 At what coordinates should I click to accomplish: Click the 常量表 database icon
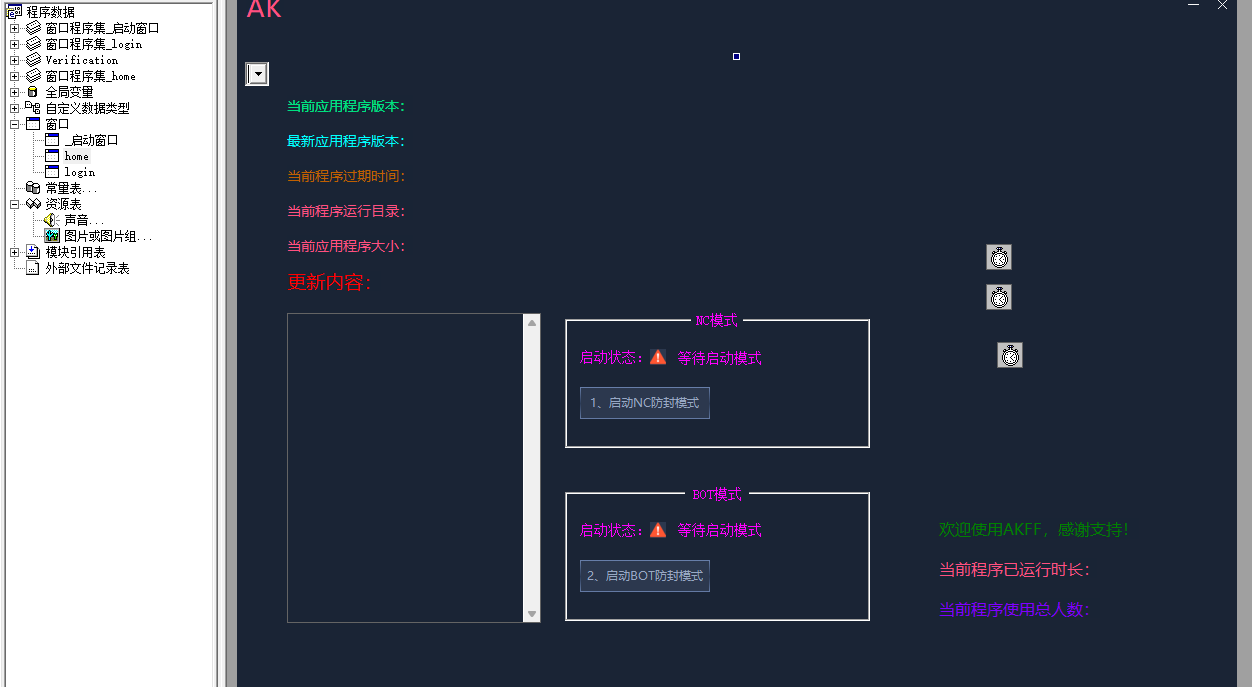[x=33, y=188]
